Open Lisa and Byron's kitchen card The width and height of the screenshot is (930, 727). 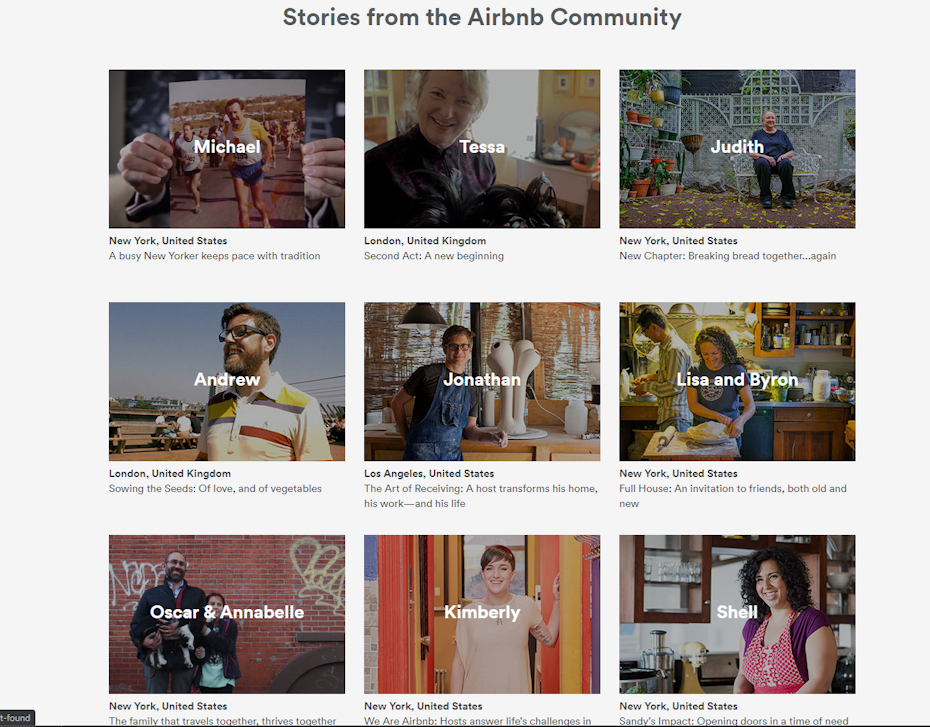pos(737,381)
